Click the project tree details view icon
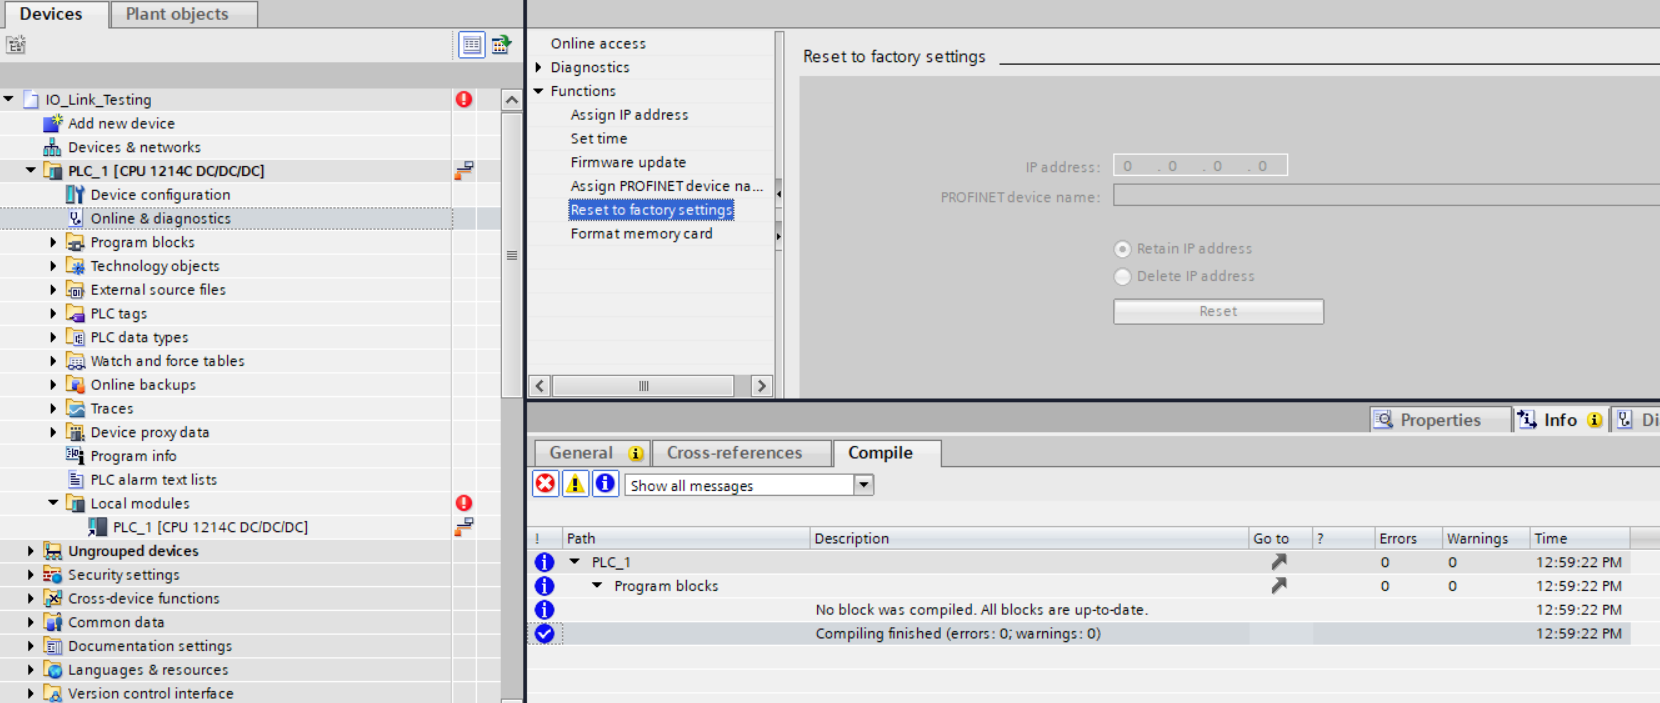This screenshot has height=703, width=1660. pos(472,44)
